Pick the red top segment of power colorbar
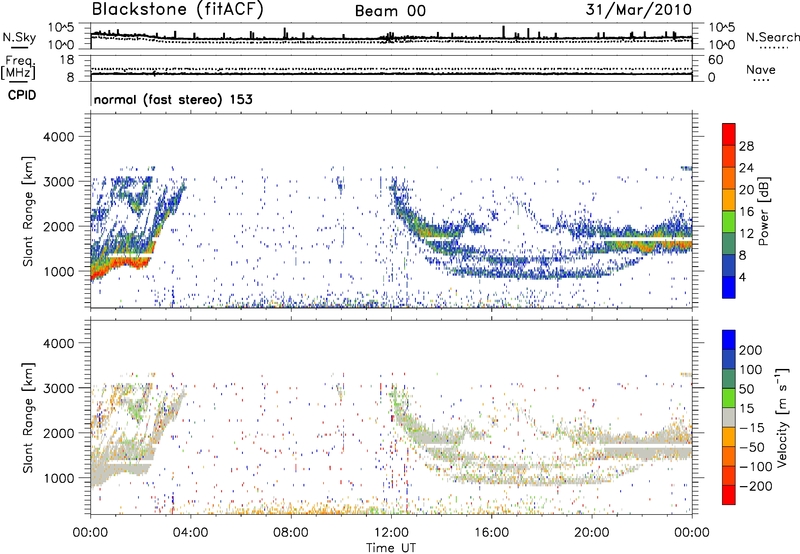Screen dimensions: 800x554 click(729, 134)
